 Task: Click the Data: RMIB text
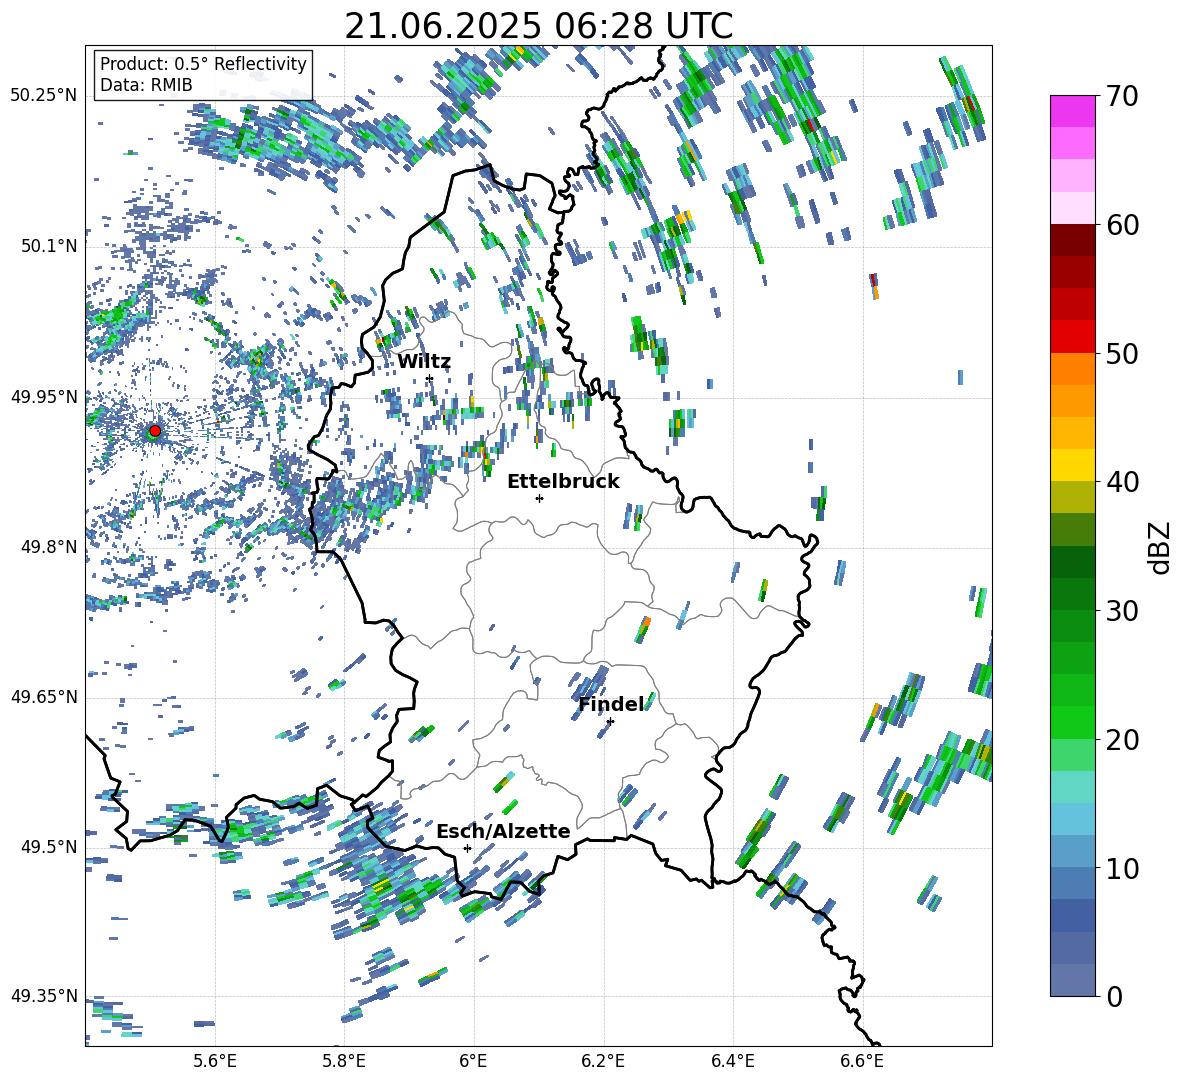click(146, 85)
